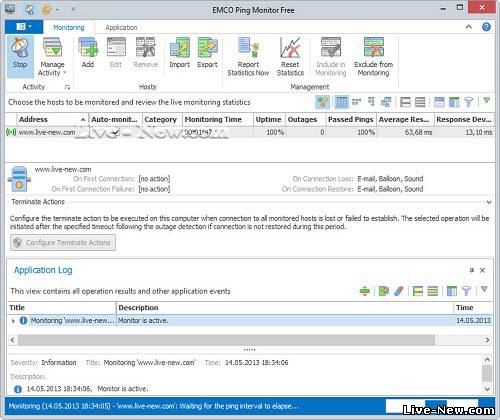The width and height of the screenshot is (500, 420).
Task: Open the hosts toolbar green arrow dropdown
Action: point(486,100)
